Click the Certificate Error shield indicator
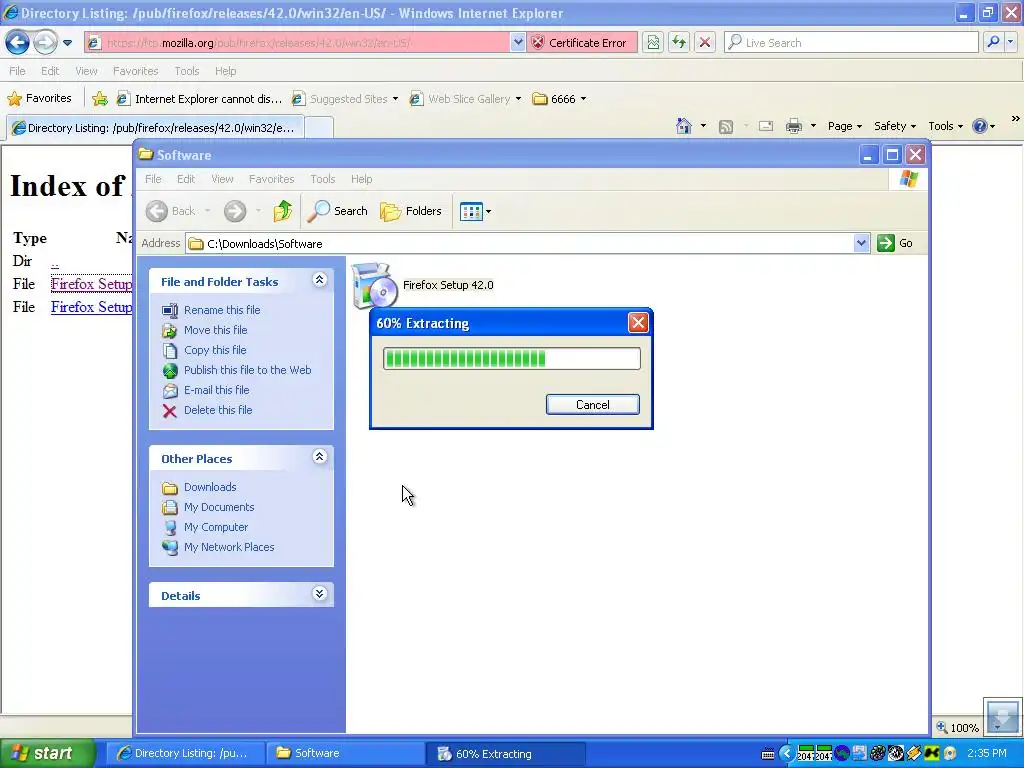This screenshot has height=768, width=1024. pos(581,43)
